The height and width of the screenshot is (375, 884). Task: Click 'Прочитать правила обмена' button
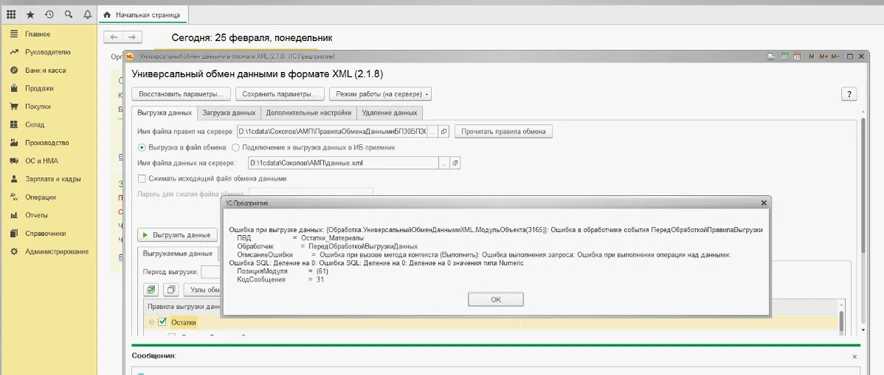(x=503, y=131)
